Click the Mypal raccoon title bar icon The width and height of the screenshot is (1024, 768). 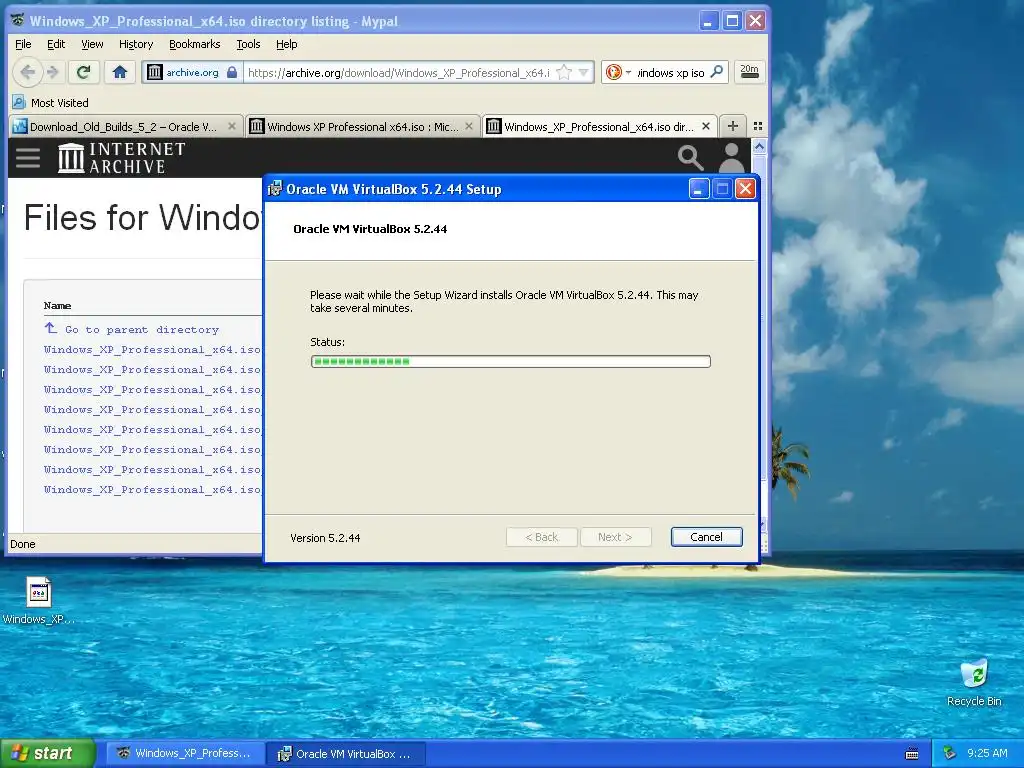point(18,20)
